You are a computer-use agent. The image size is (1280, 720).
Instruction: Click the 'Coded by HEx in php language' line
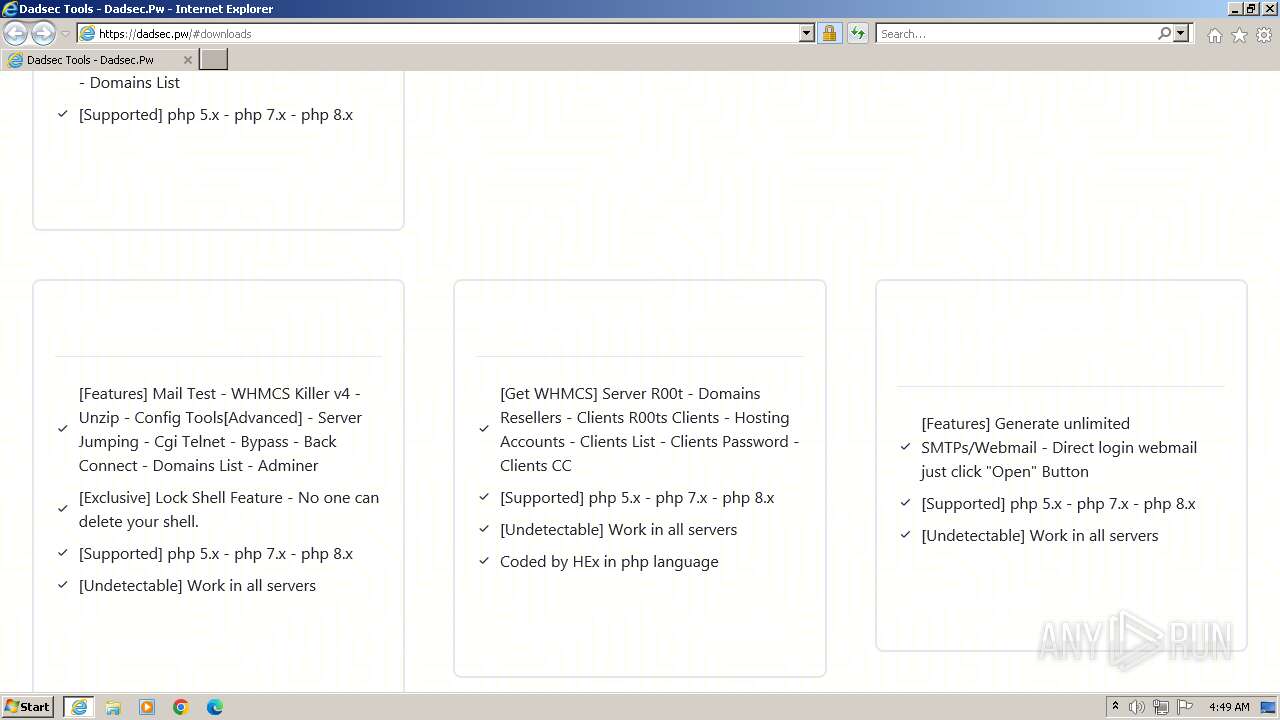point(609,561)
